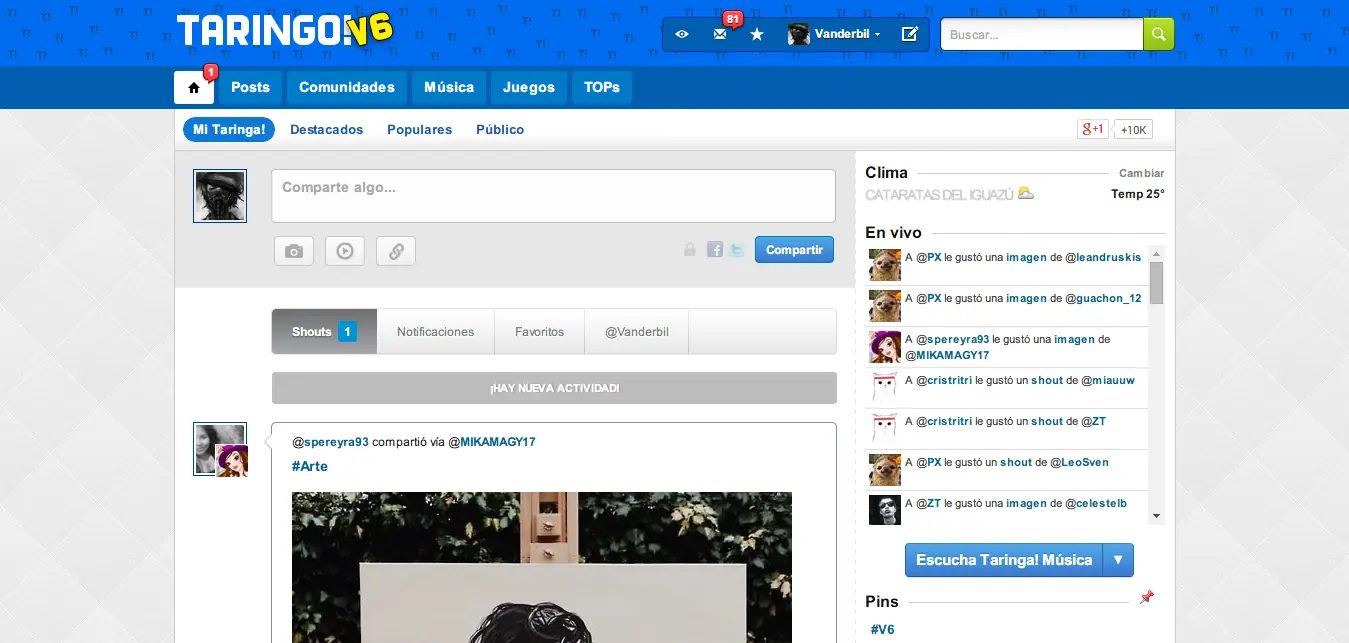
Task: Open the Música section
Action: pyautogui.click(x=449, y=88)
